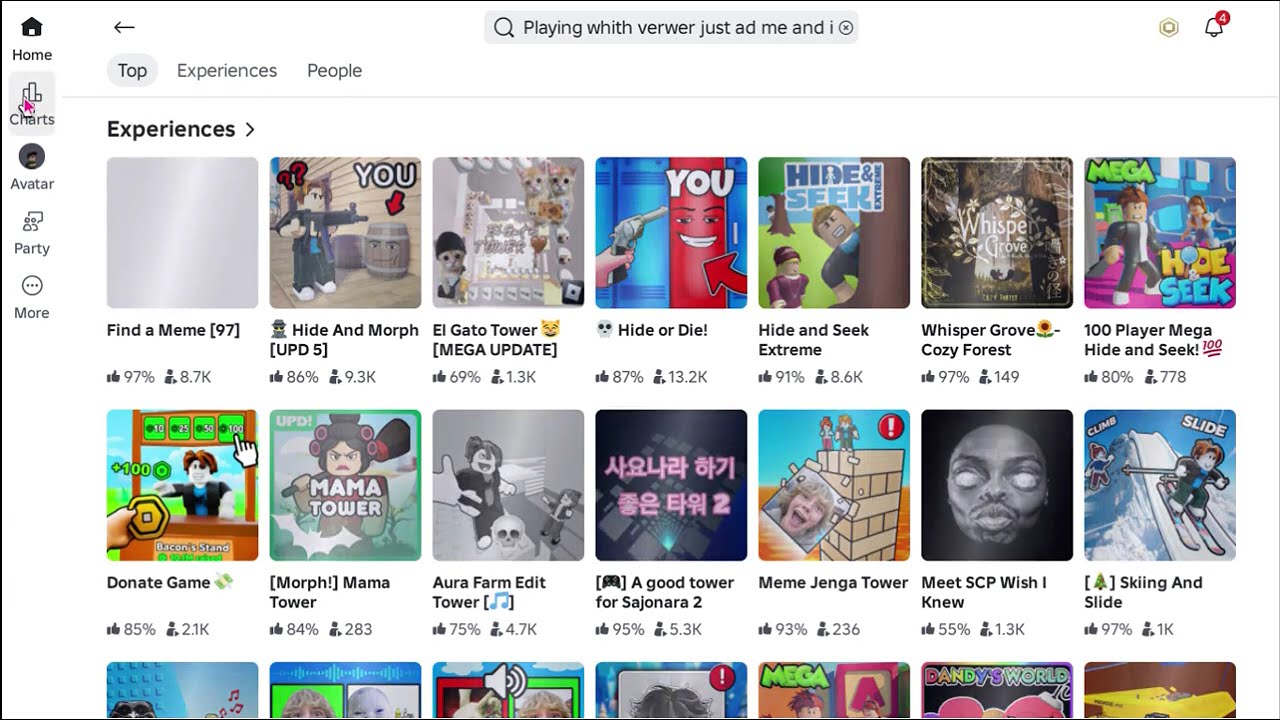The image size is (1280, 720).
Task: Open A good tower for Sajonara 2 thumbnail
Action: point(671,485)
